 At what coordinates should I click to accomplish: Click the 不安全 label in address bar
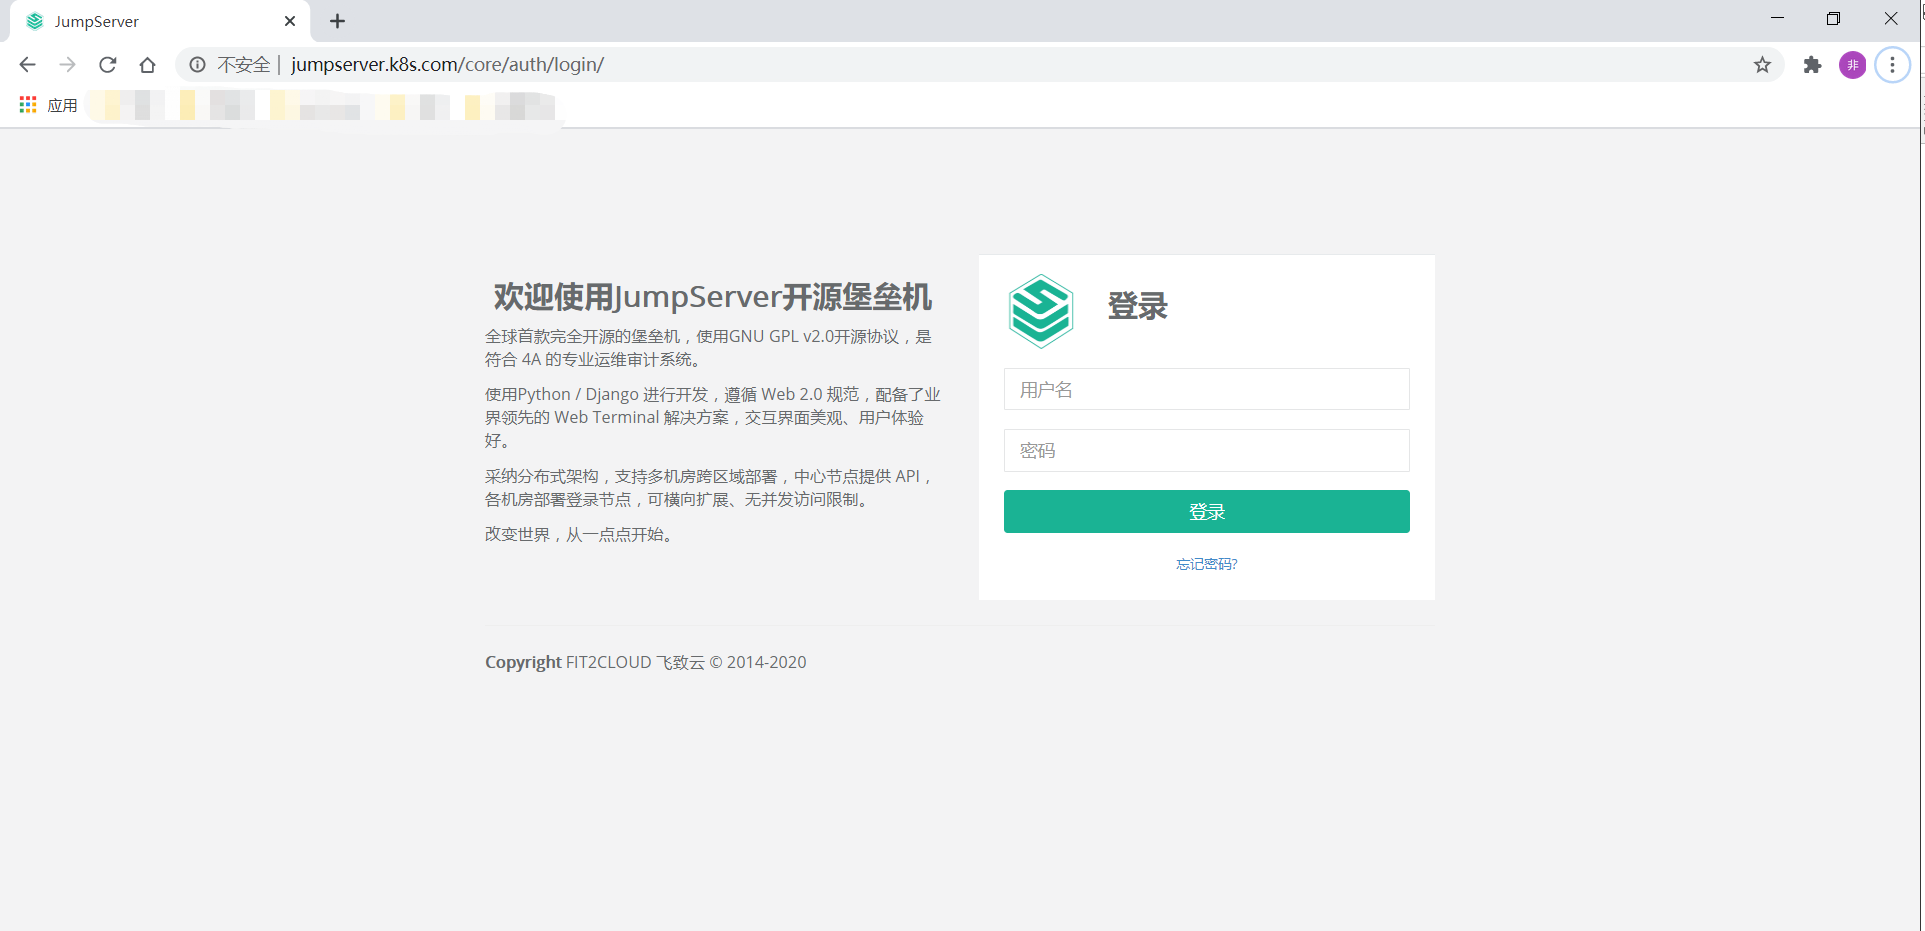244,65
